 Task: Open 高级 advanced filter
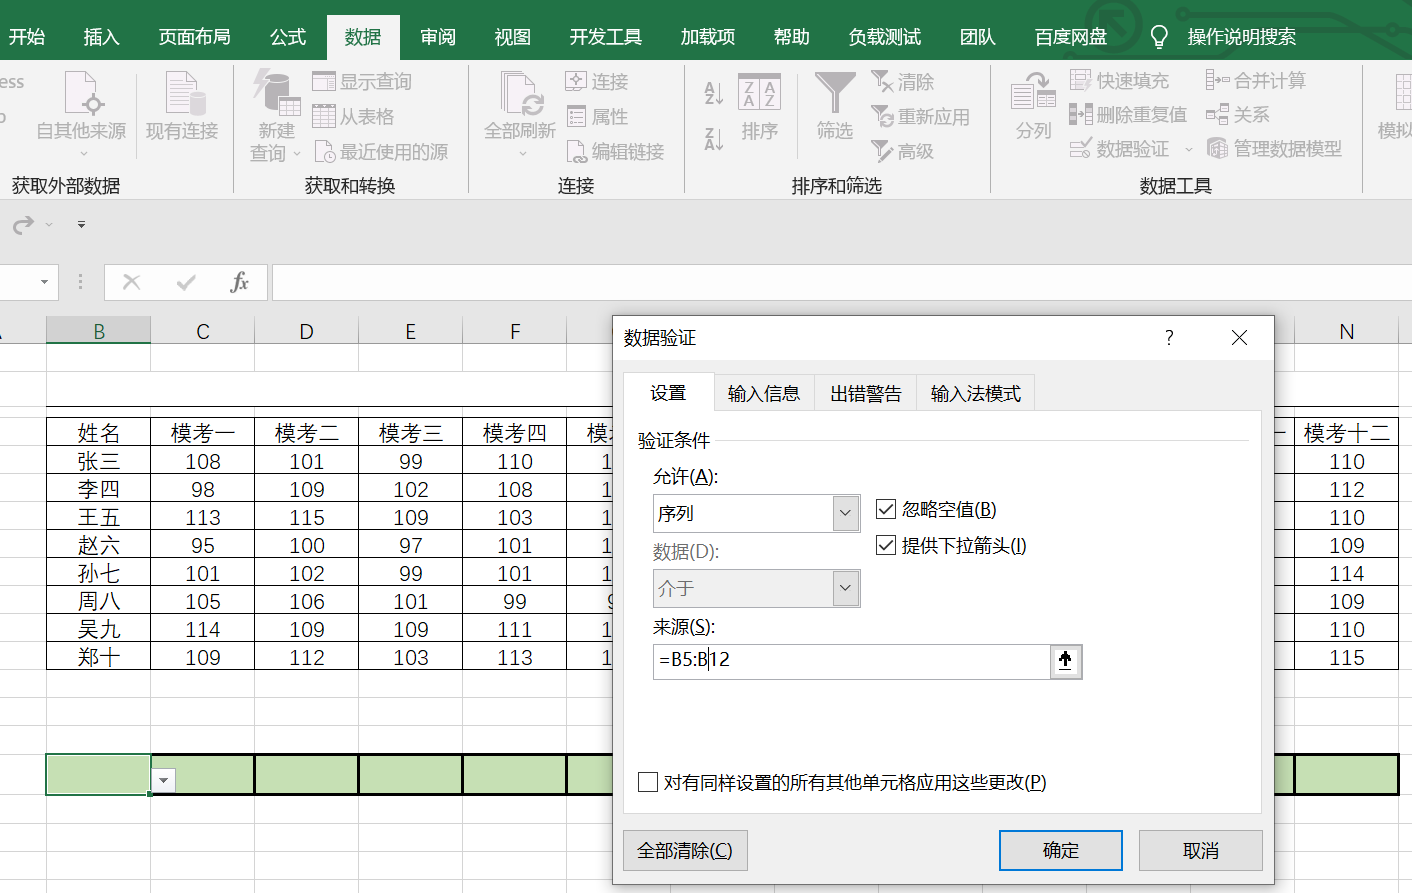(x=902, y=151)
